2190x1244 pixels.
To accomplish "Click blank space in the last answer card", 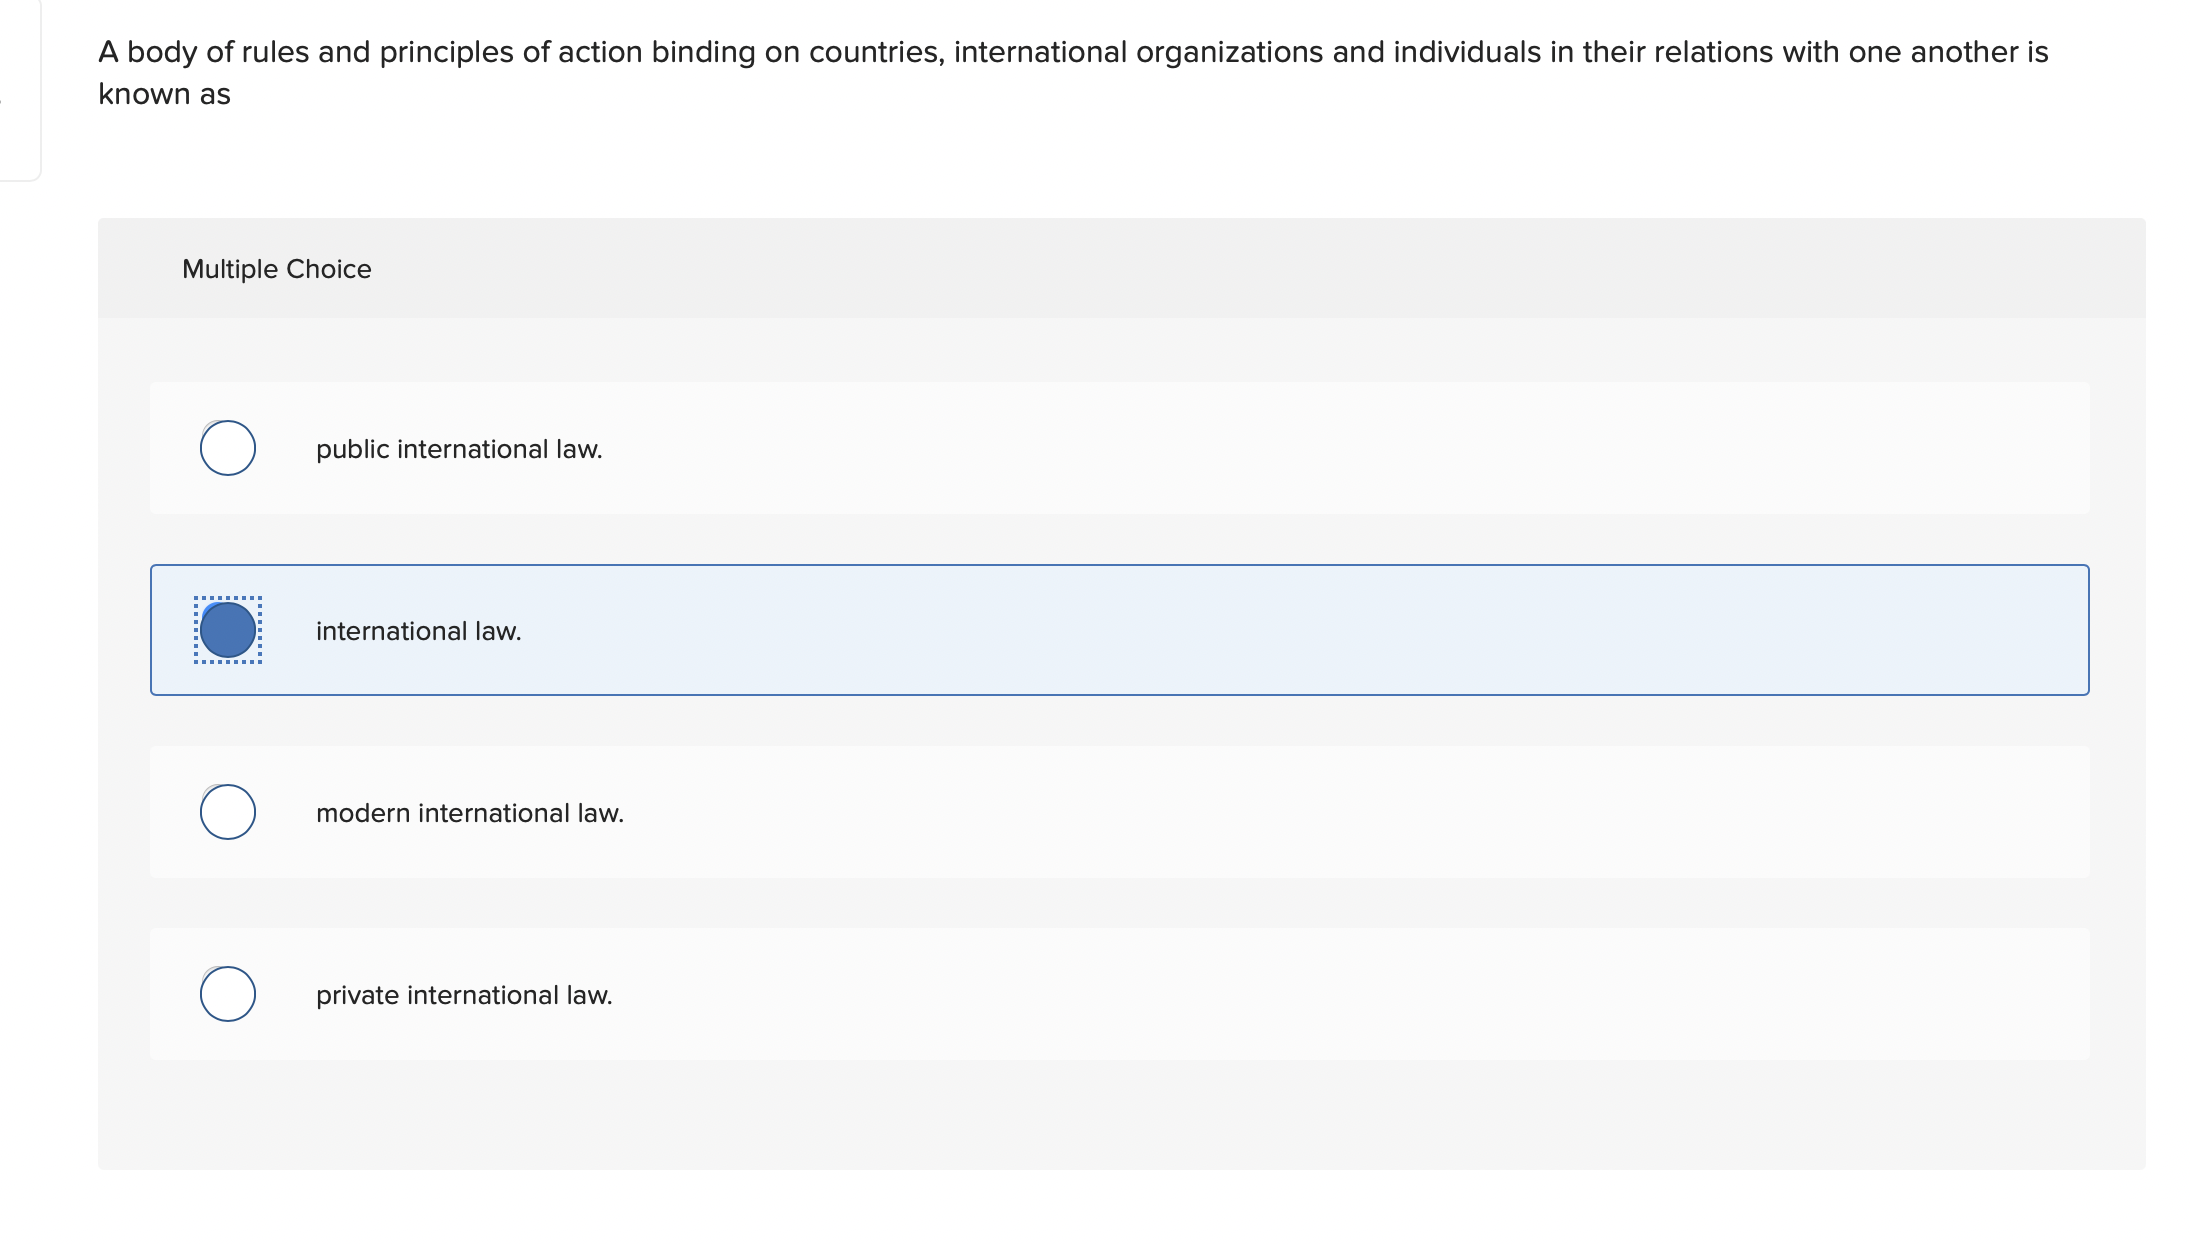I will [1300, 994].
